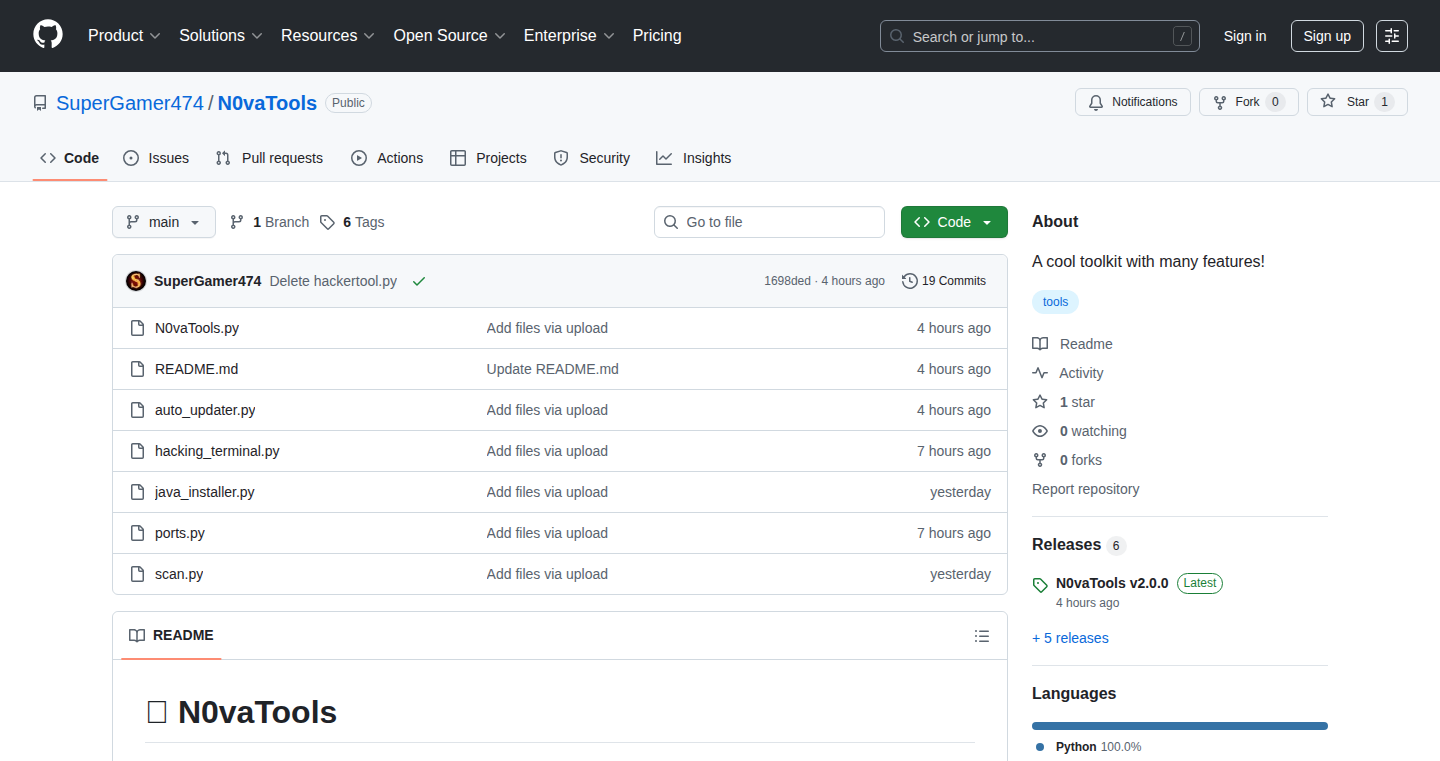The width and height of the screenshot is (1440, 761).
Task: Expand the Open Source menu
Action: tap(450, 35)
